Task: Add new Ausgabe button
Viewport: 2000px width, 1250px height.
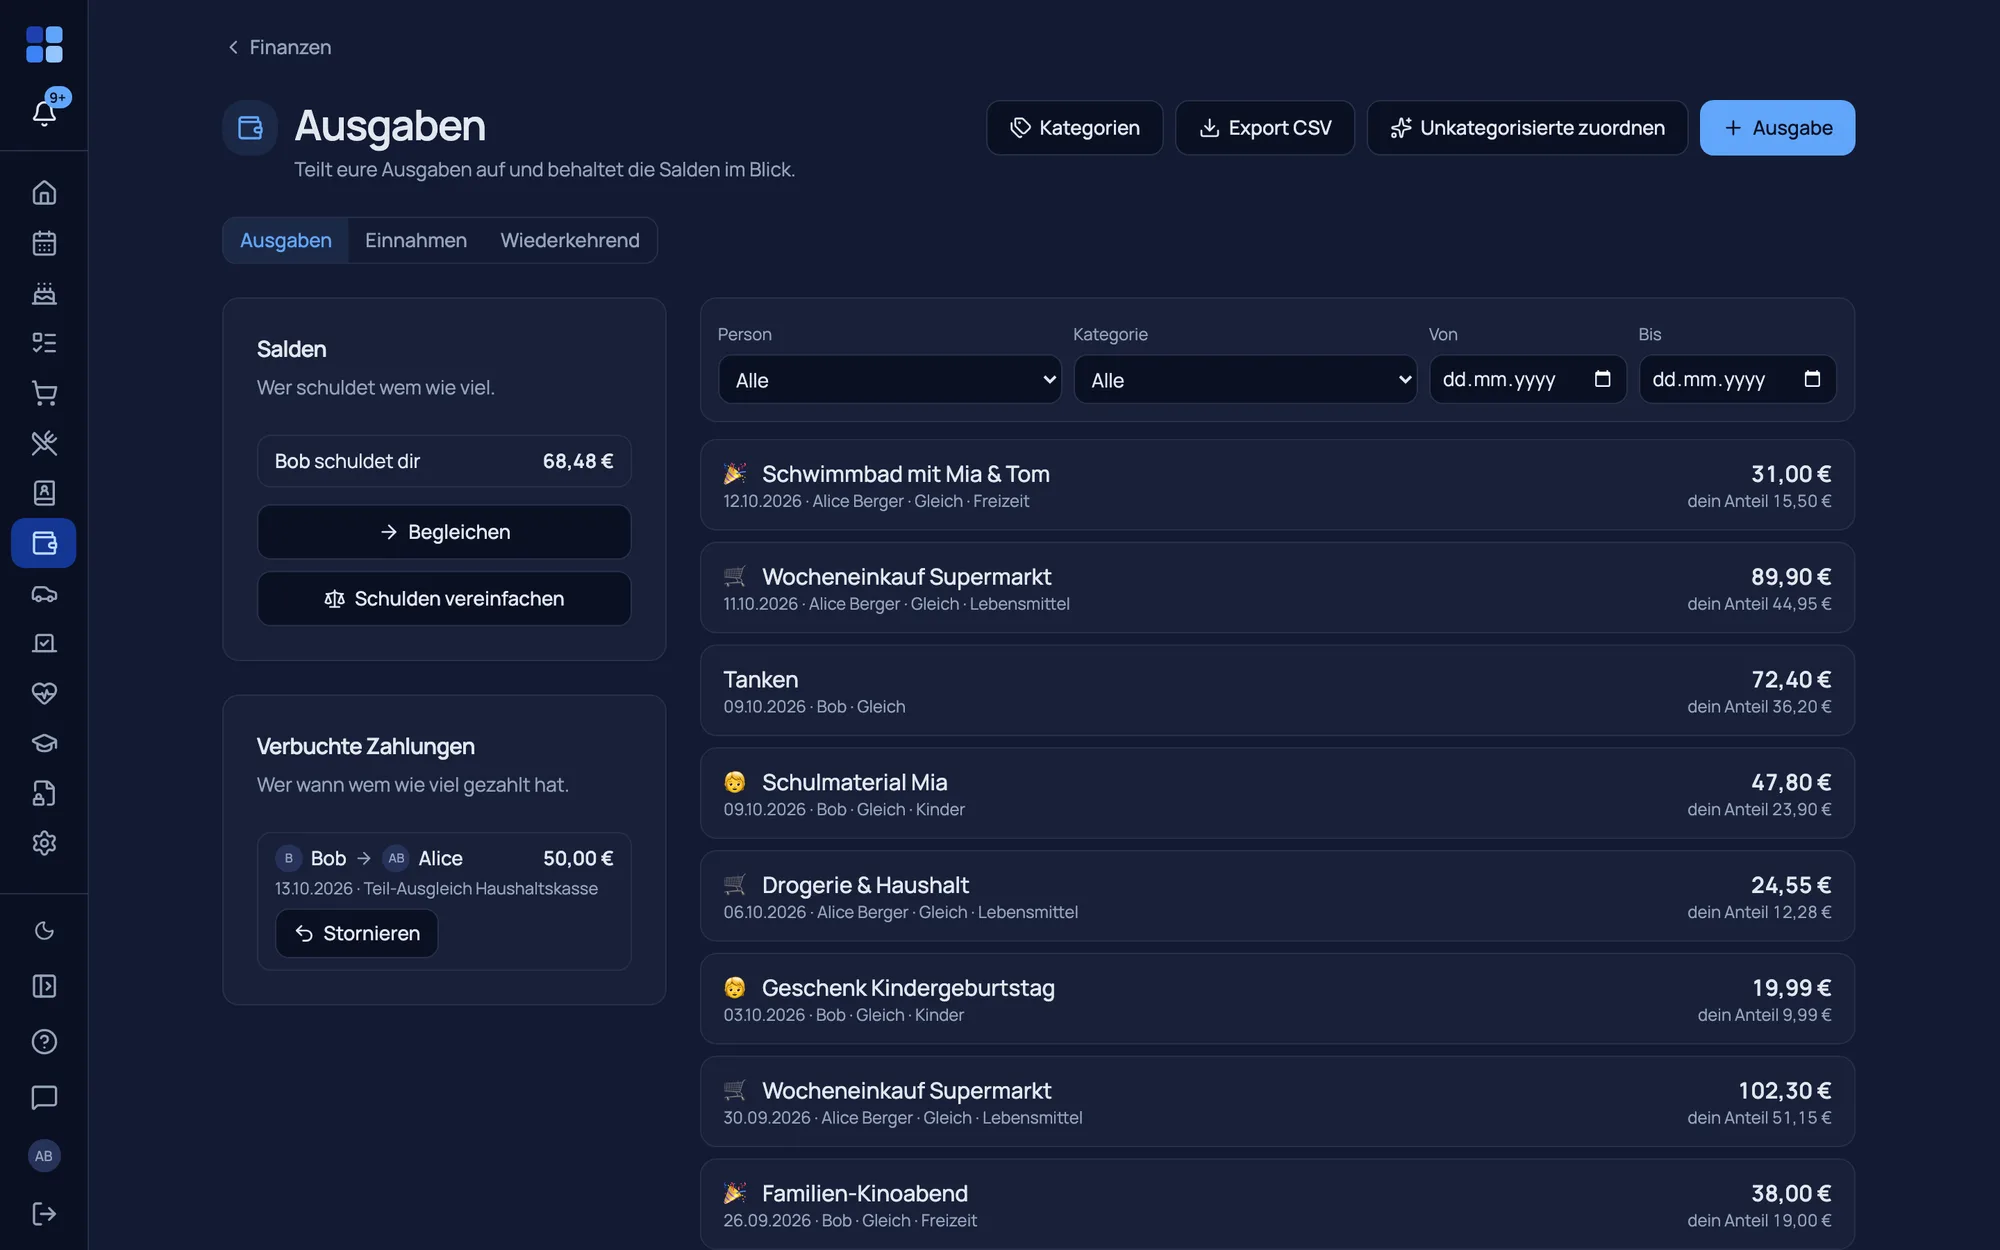Action: click(1777, 128)
